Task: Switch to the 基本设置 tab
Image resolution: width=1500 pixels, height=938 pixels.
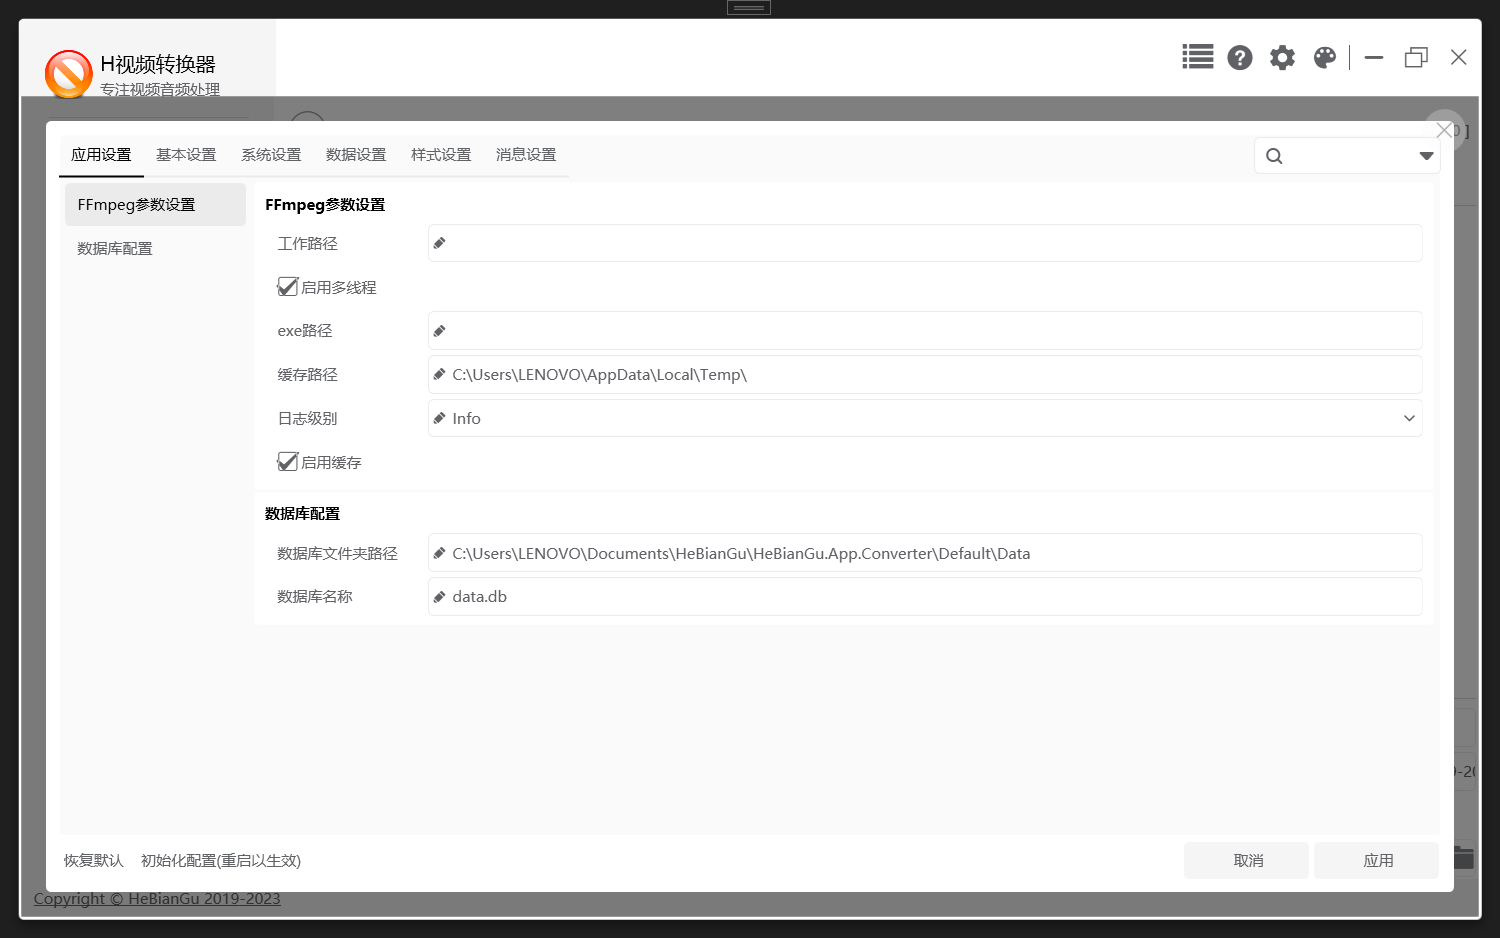Action: click(x=186, y=155)
